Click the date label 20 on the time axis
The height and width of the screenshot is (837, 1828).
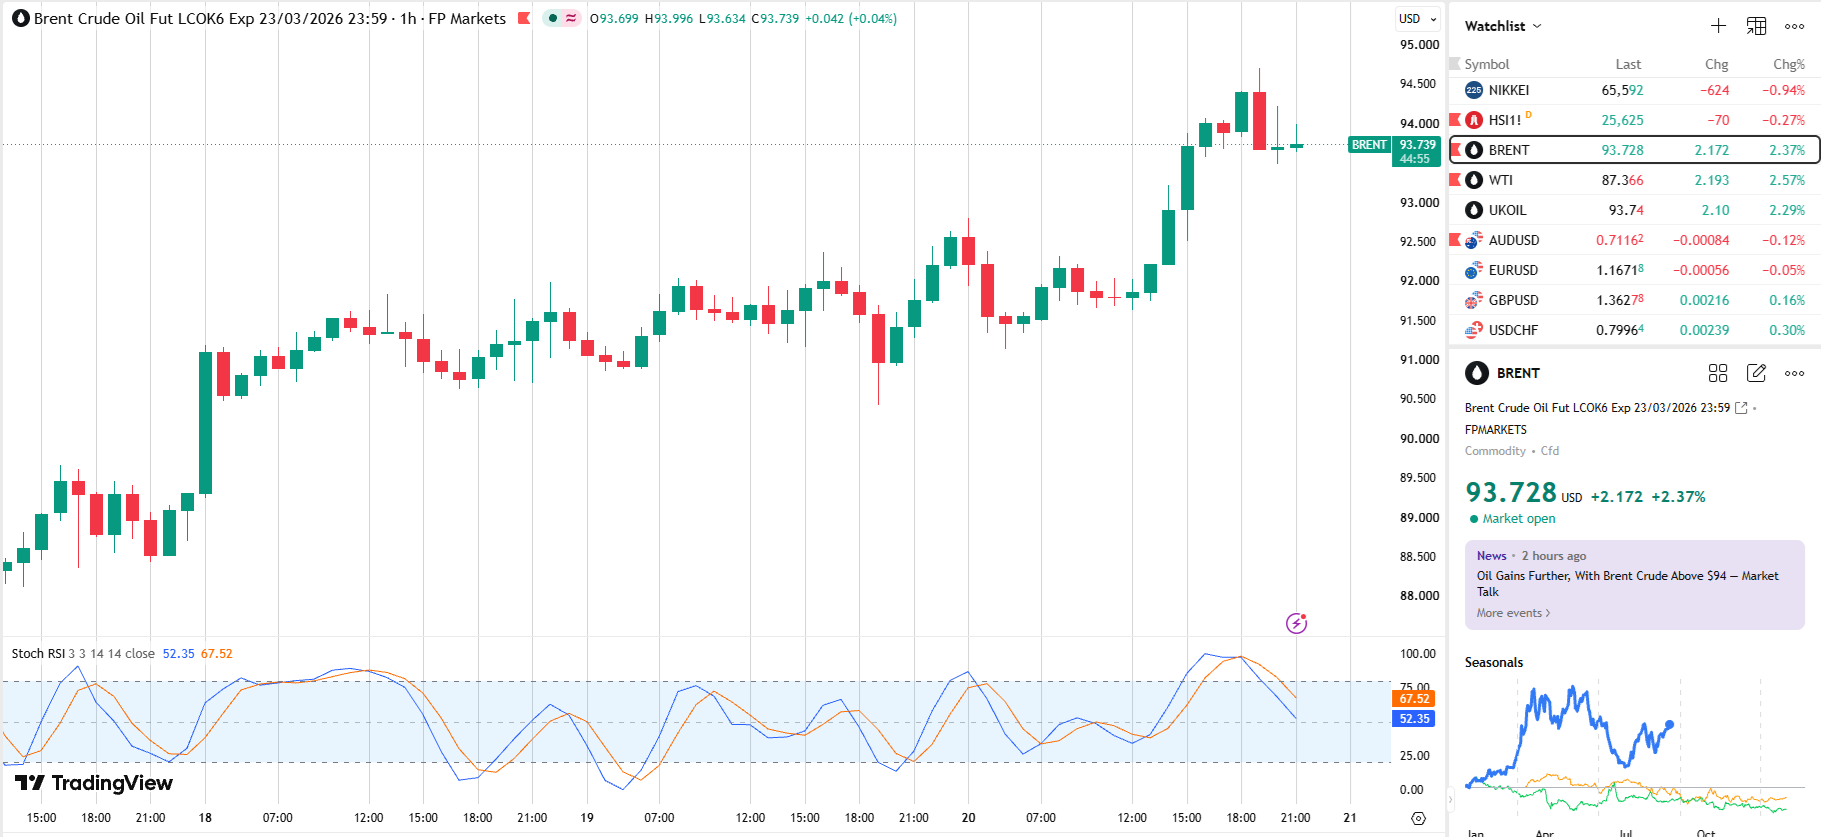968,818
